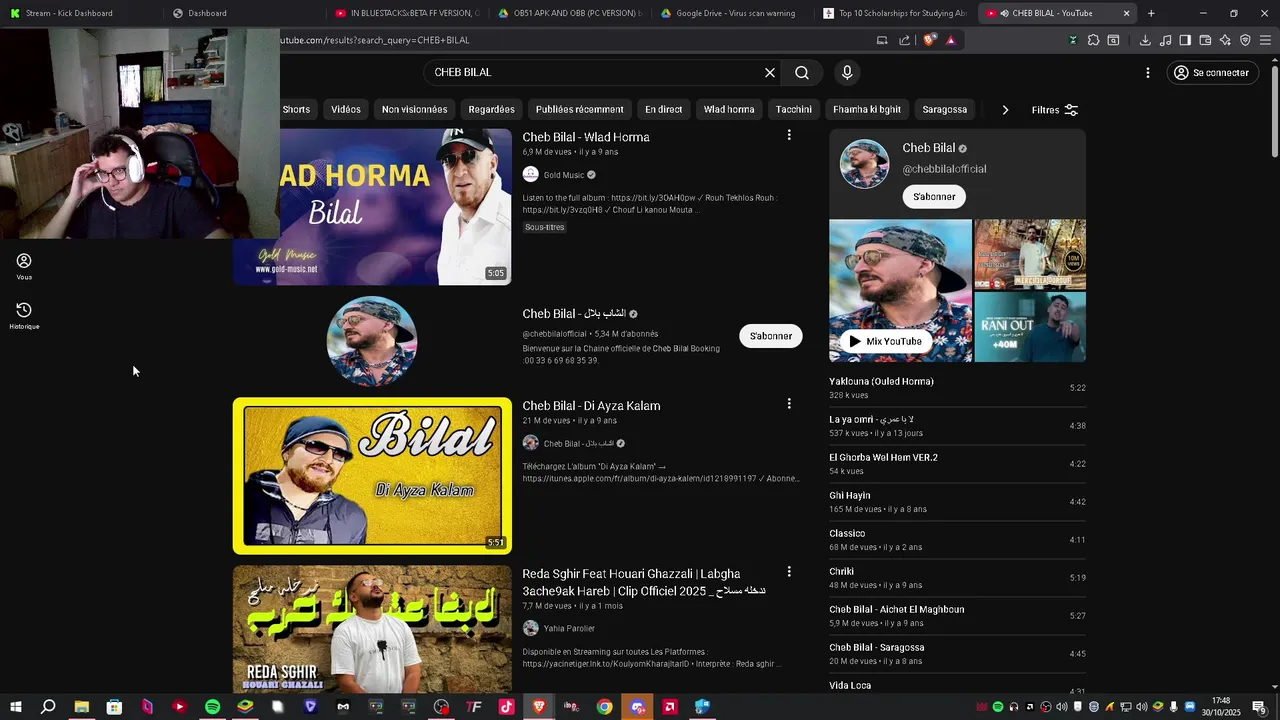Screen dimensions: 1280x720
Task: Open a new browser tab with plus
Action: 1151,13
